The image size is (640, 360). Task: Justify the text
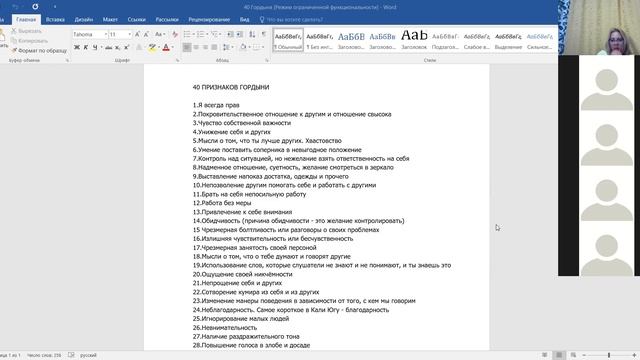tap(214, 47)
